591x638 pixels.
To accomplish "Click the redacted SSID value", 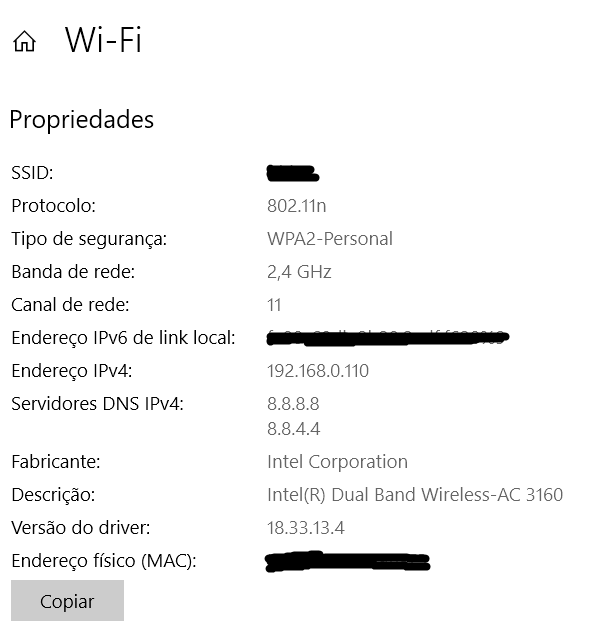I will click(x=293, y=173).
